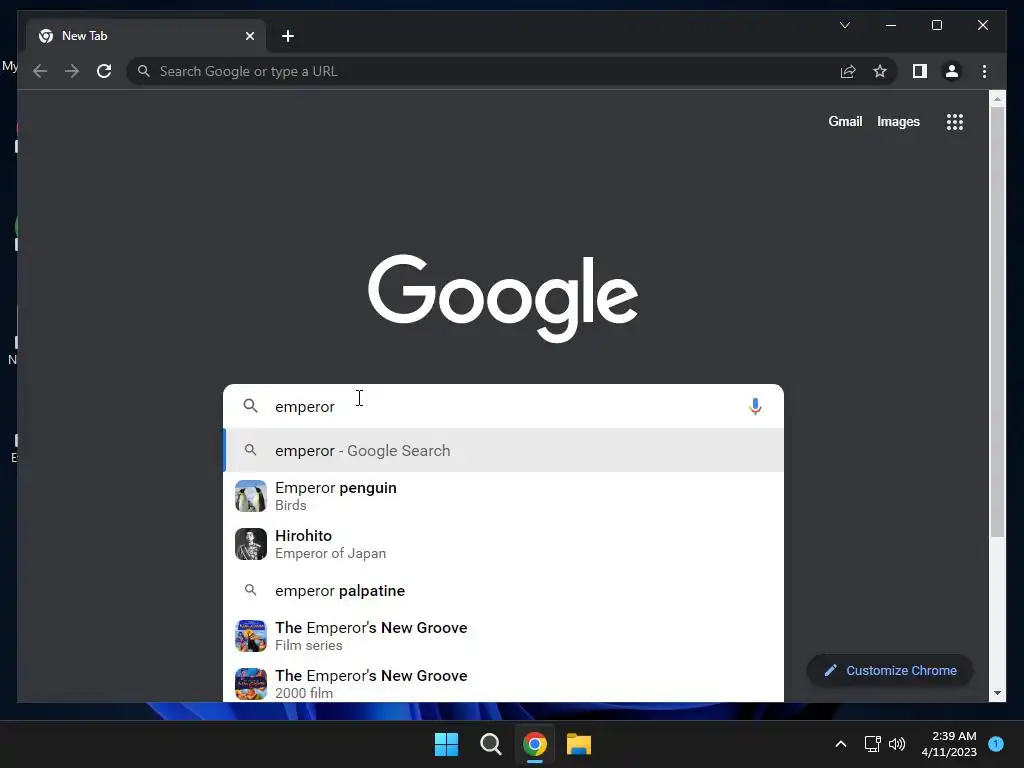Screen dimensions: 1024x768
Task: Open Windows taskbar search
Action: click(x=490, y=744)
